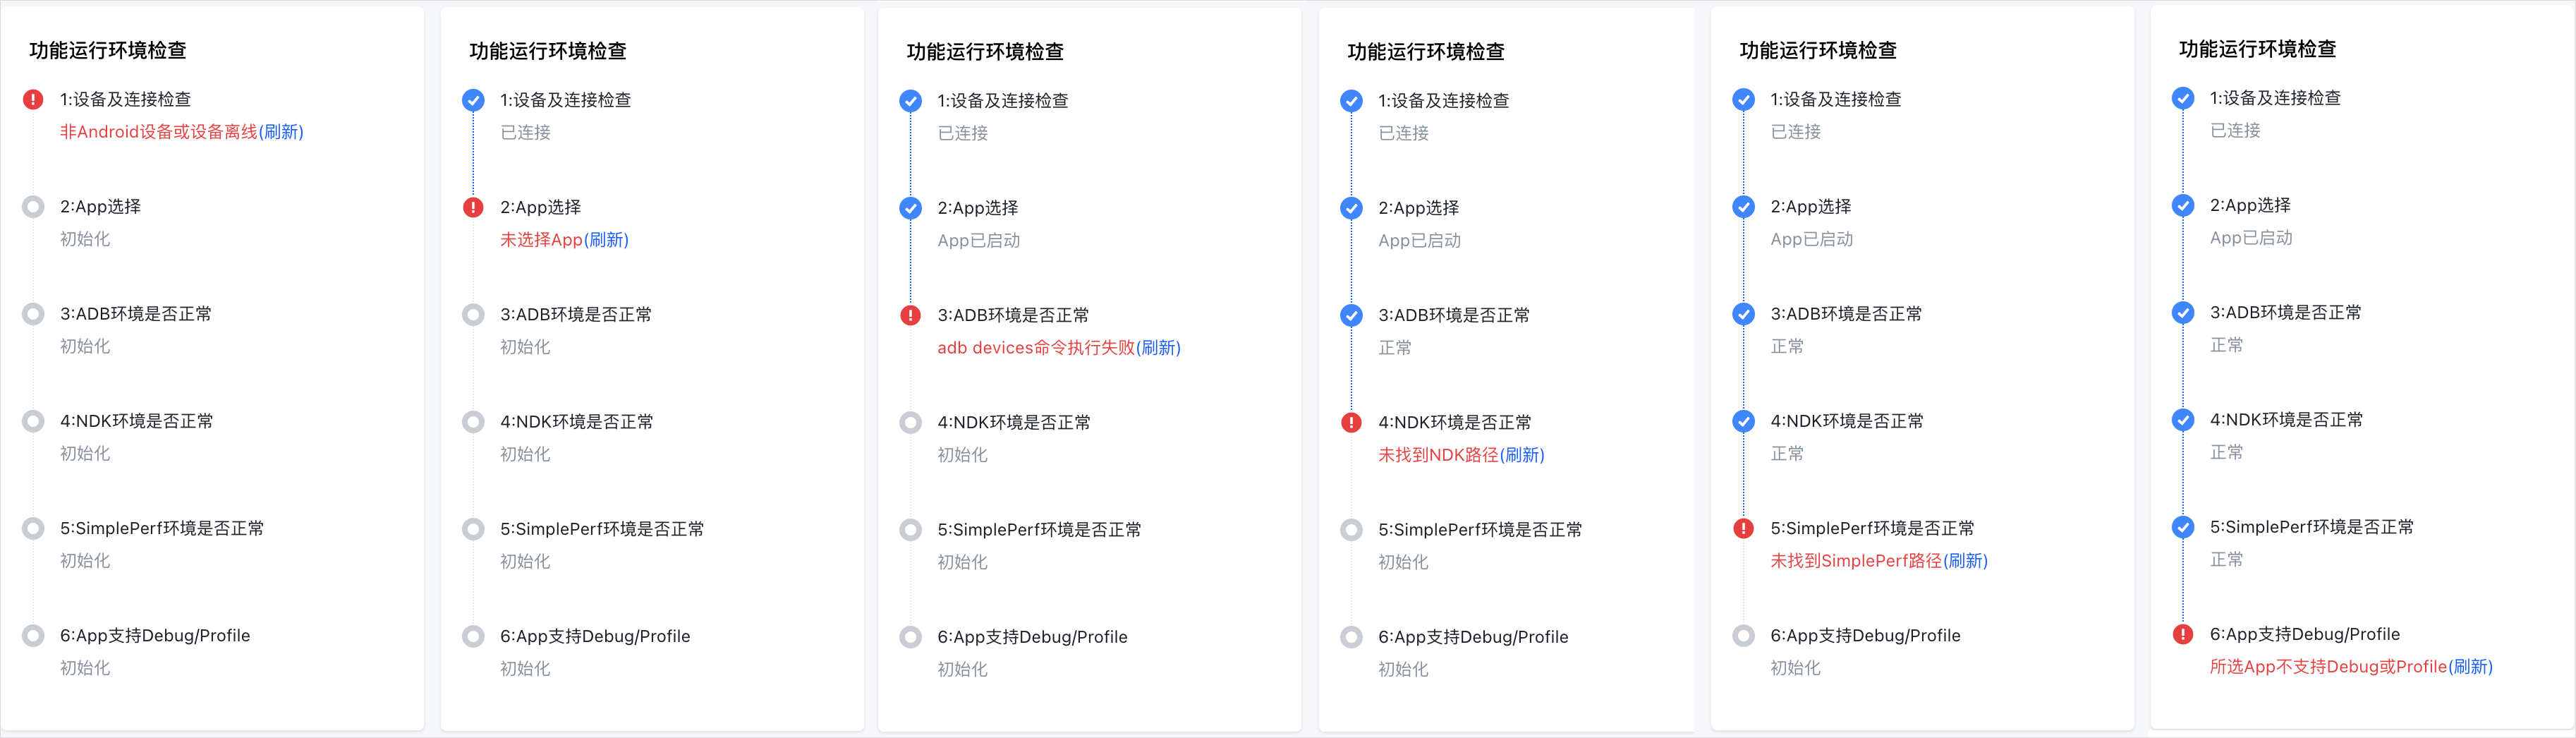Click 4:NDK环境是否正常 label in 未找到NDK路径 panel
This screenshot has height=738, width=2576.
[1454, 422]
